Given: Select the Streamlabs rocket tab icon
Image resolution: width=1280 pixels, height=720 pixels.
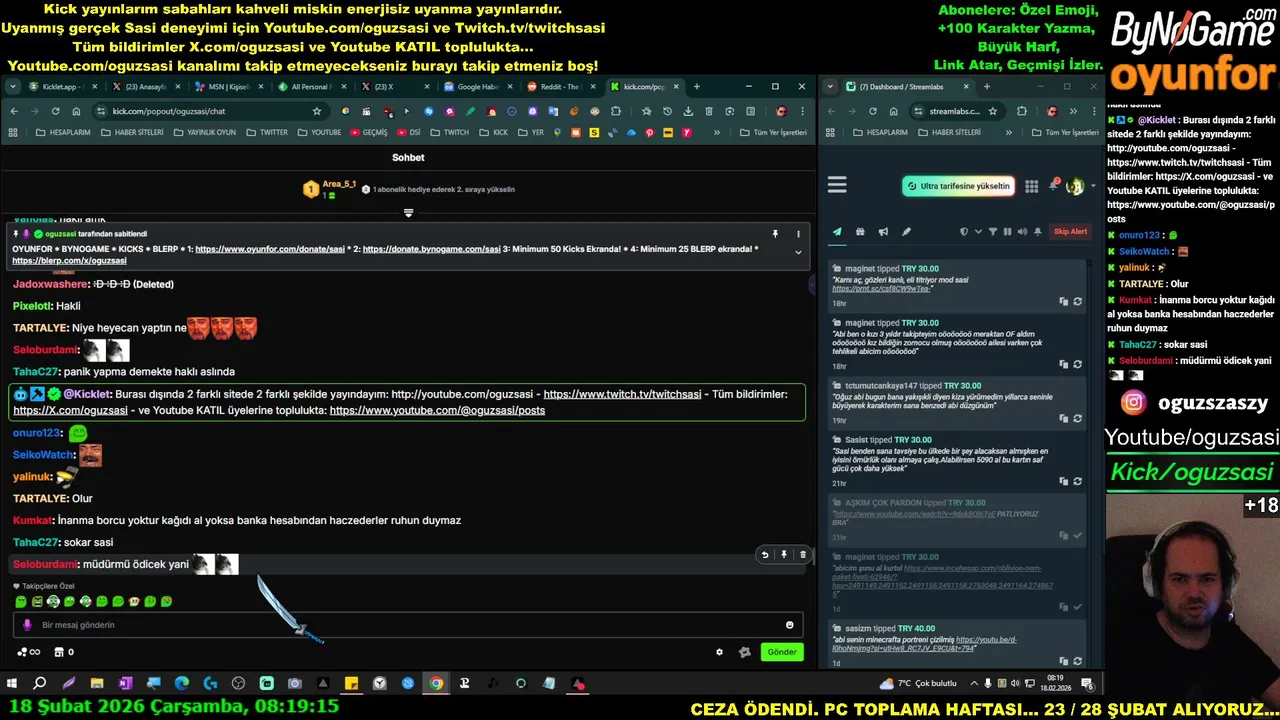Looking at the screenshot, I should click(x=906, y=231).
